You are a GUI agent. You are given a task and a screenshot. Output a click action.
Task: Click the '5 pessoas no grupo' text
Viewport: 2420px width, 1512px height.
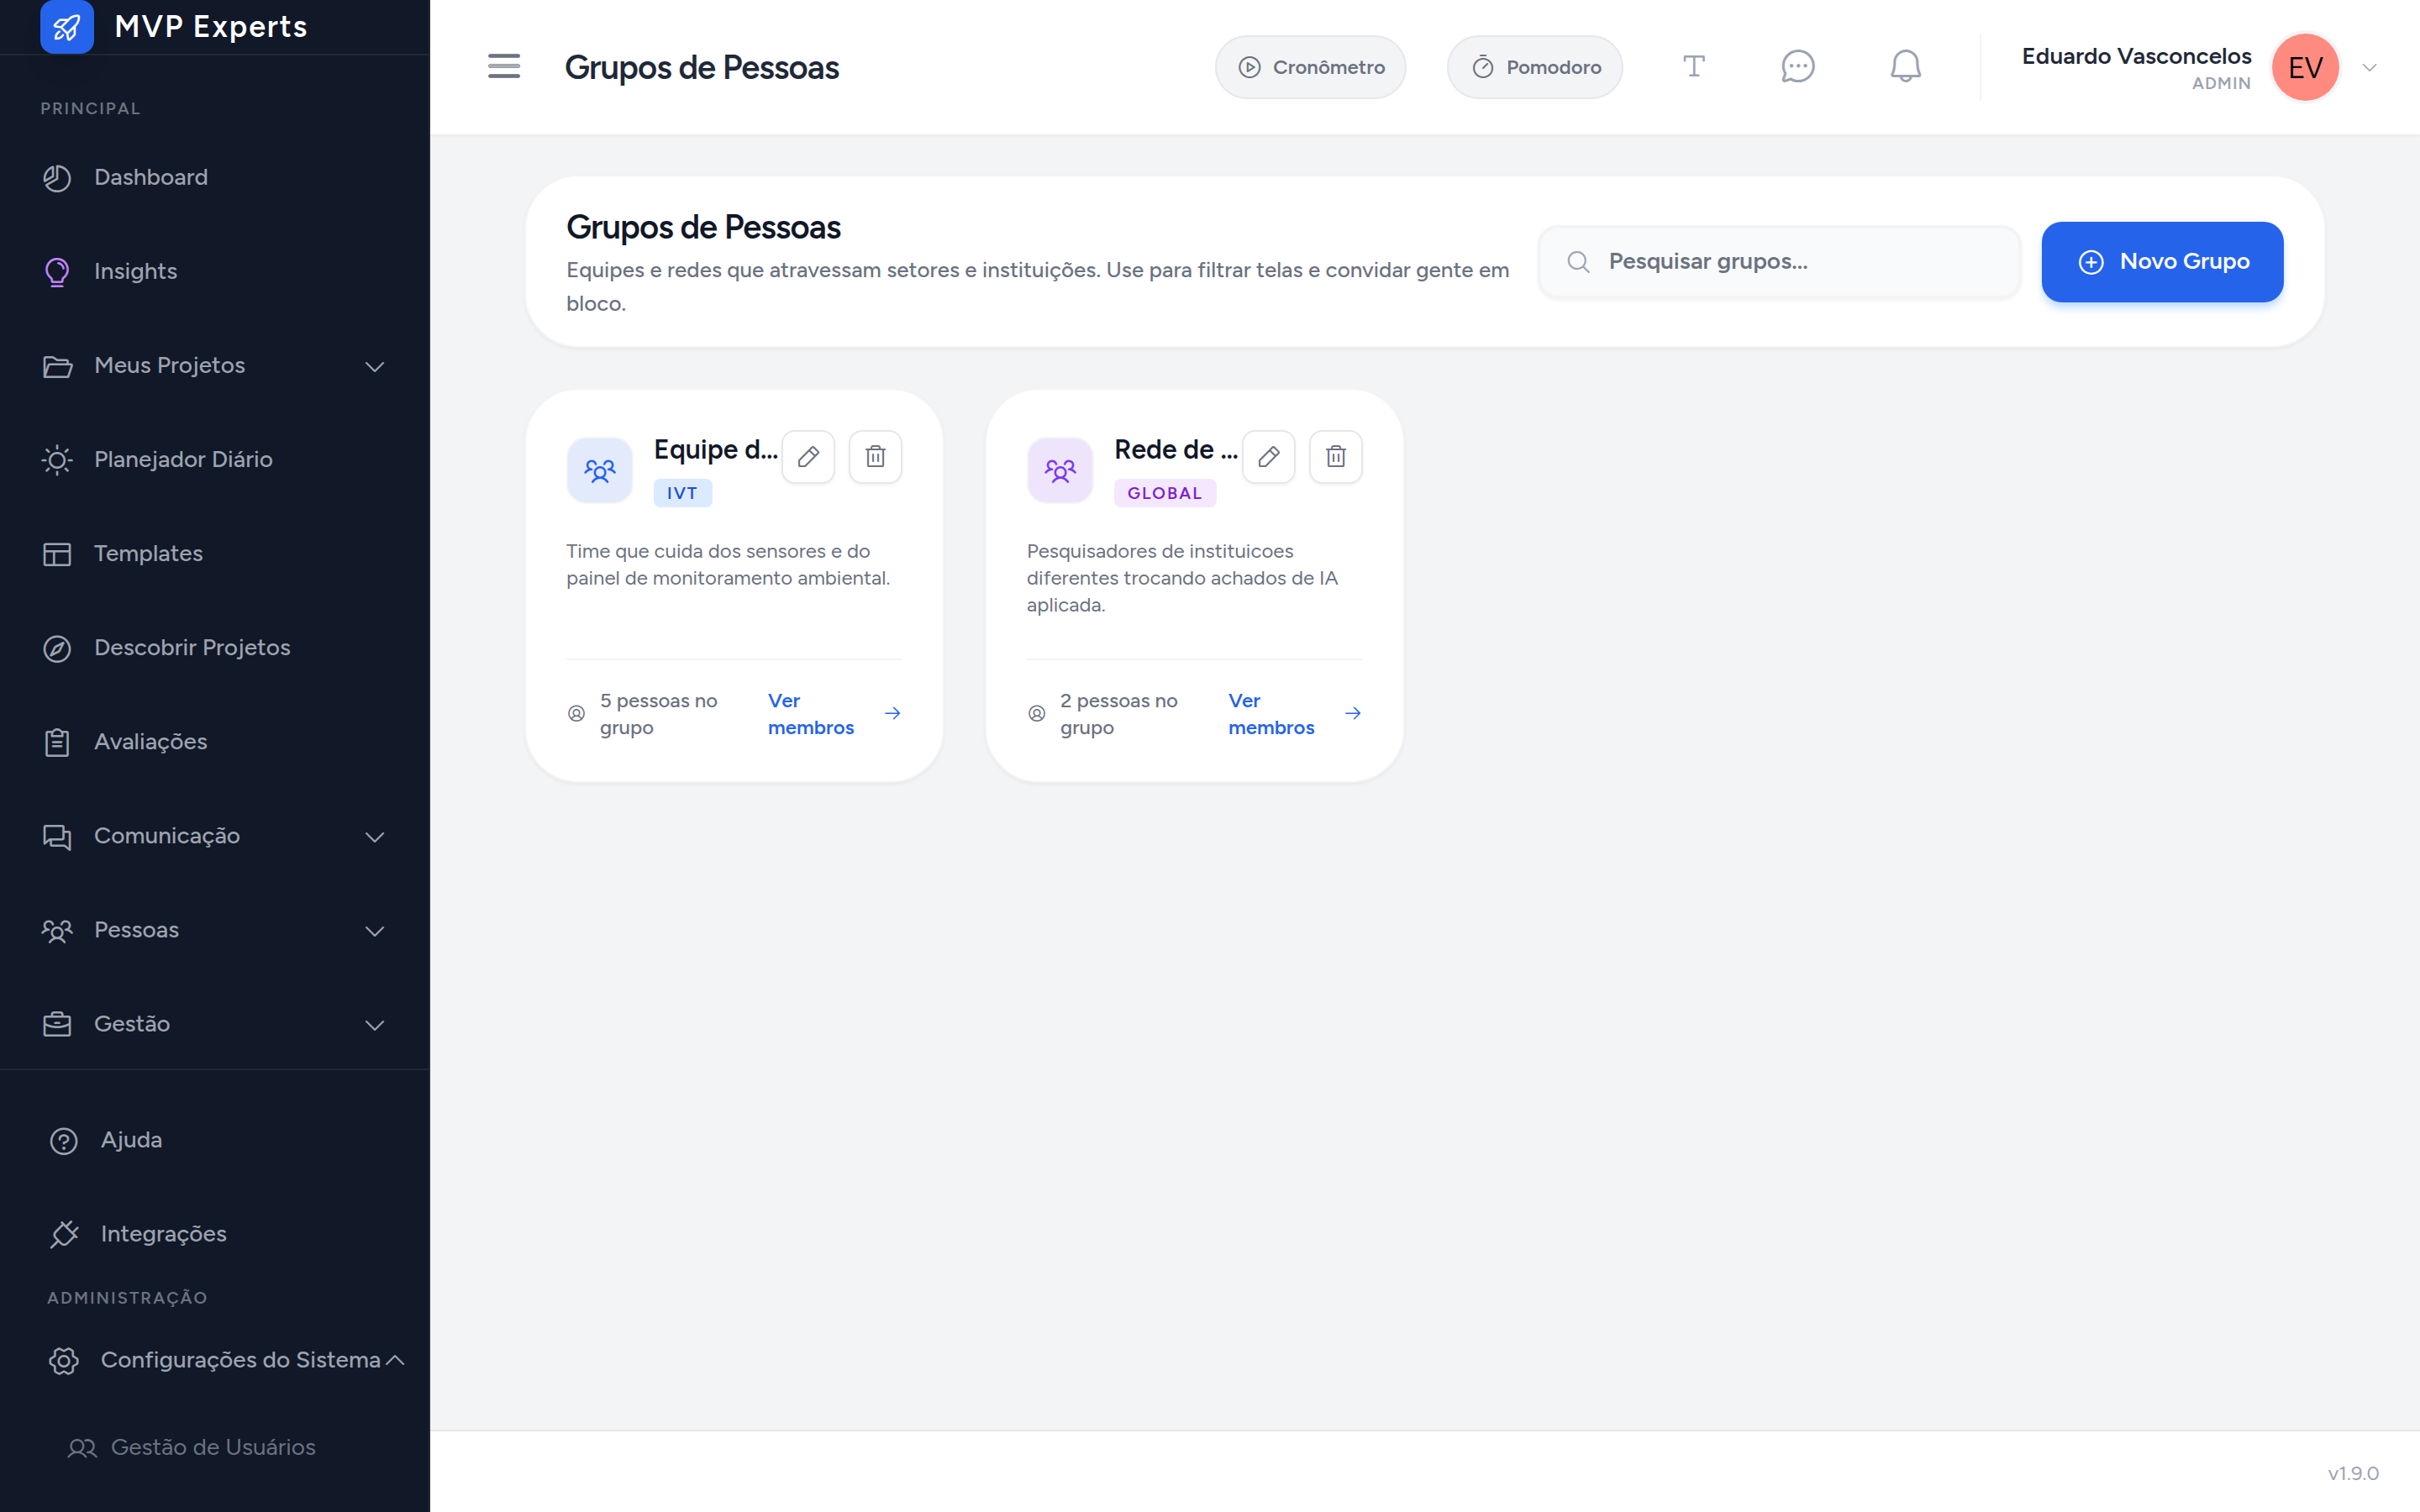pos(659,714)
